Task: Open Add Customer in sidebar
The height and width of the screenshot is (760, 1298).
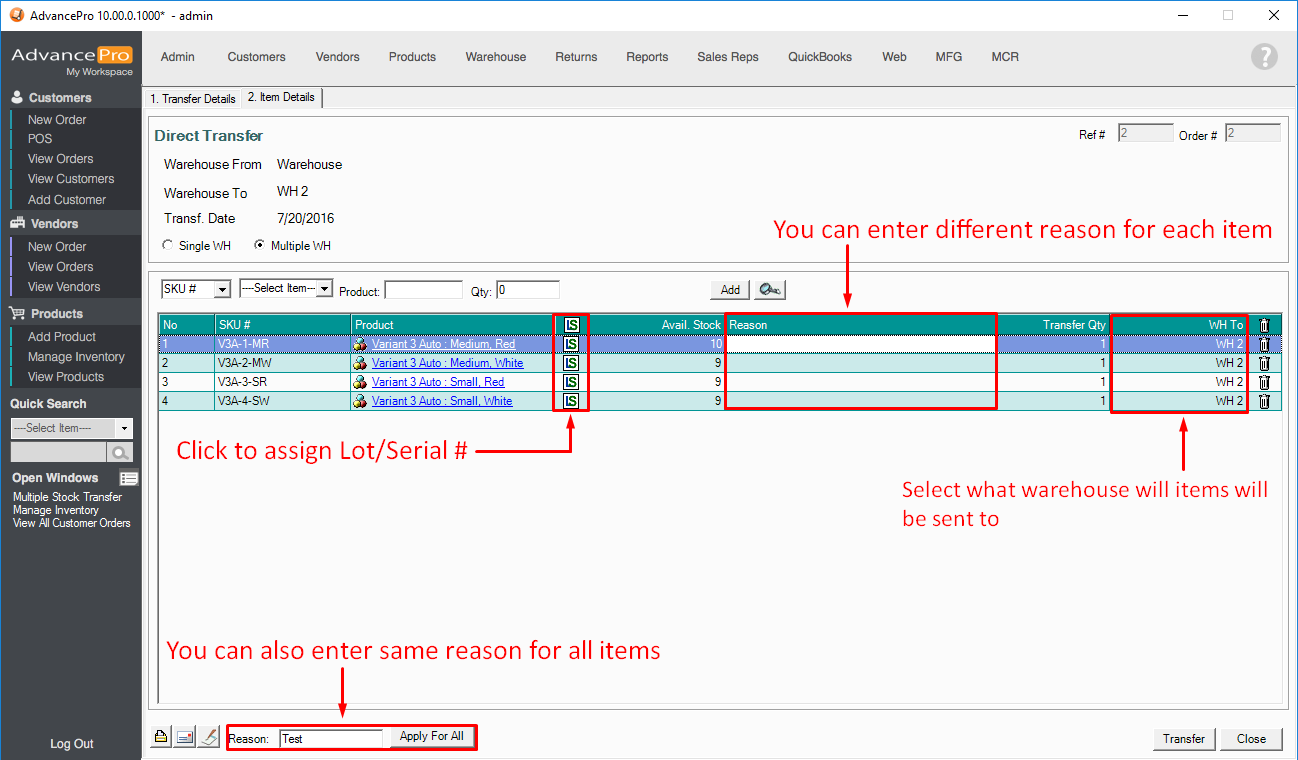Action: (67, 200)
